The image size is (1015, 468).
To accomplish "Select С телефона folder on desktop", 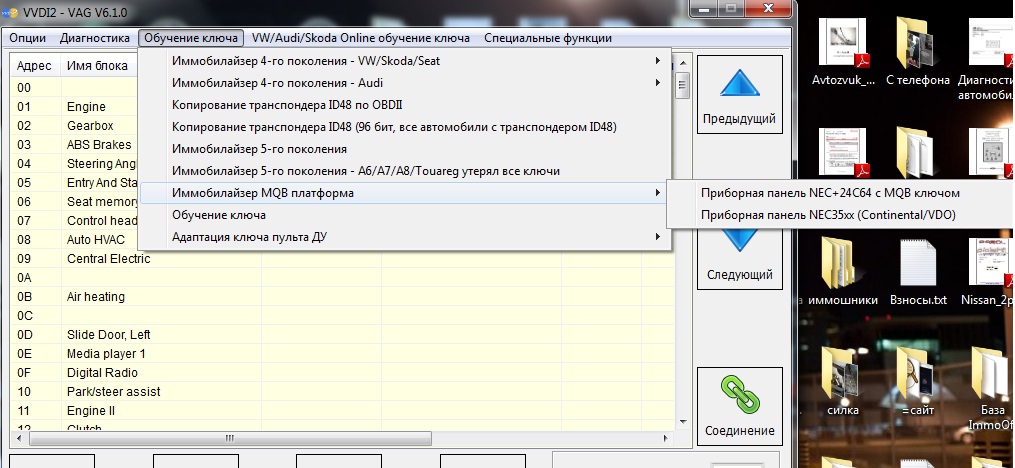I will pos(917,52).
